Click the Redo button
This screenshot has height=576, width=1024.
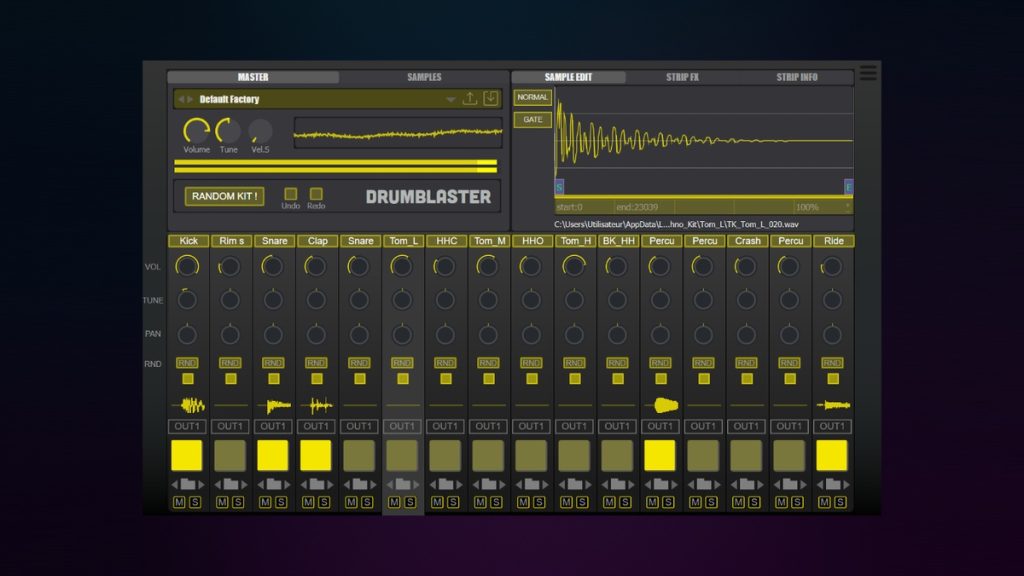[x=316, y=194]
